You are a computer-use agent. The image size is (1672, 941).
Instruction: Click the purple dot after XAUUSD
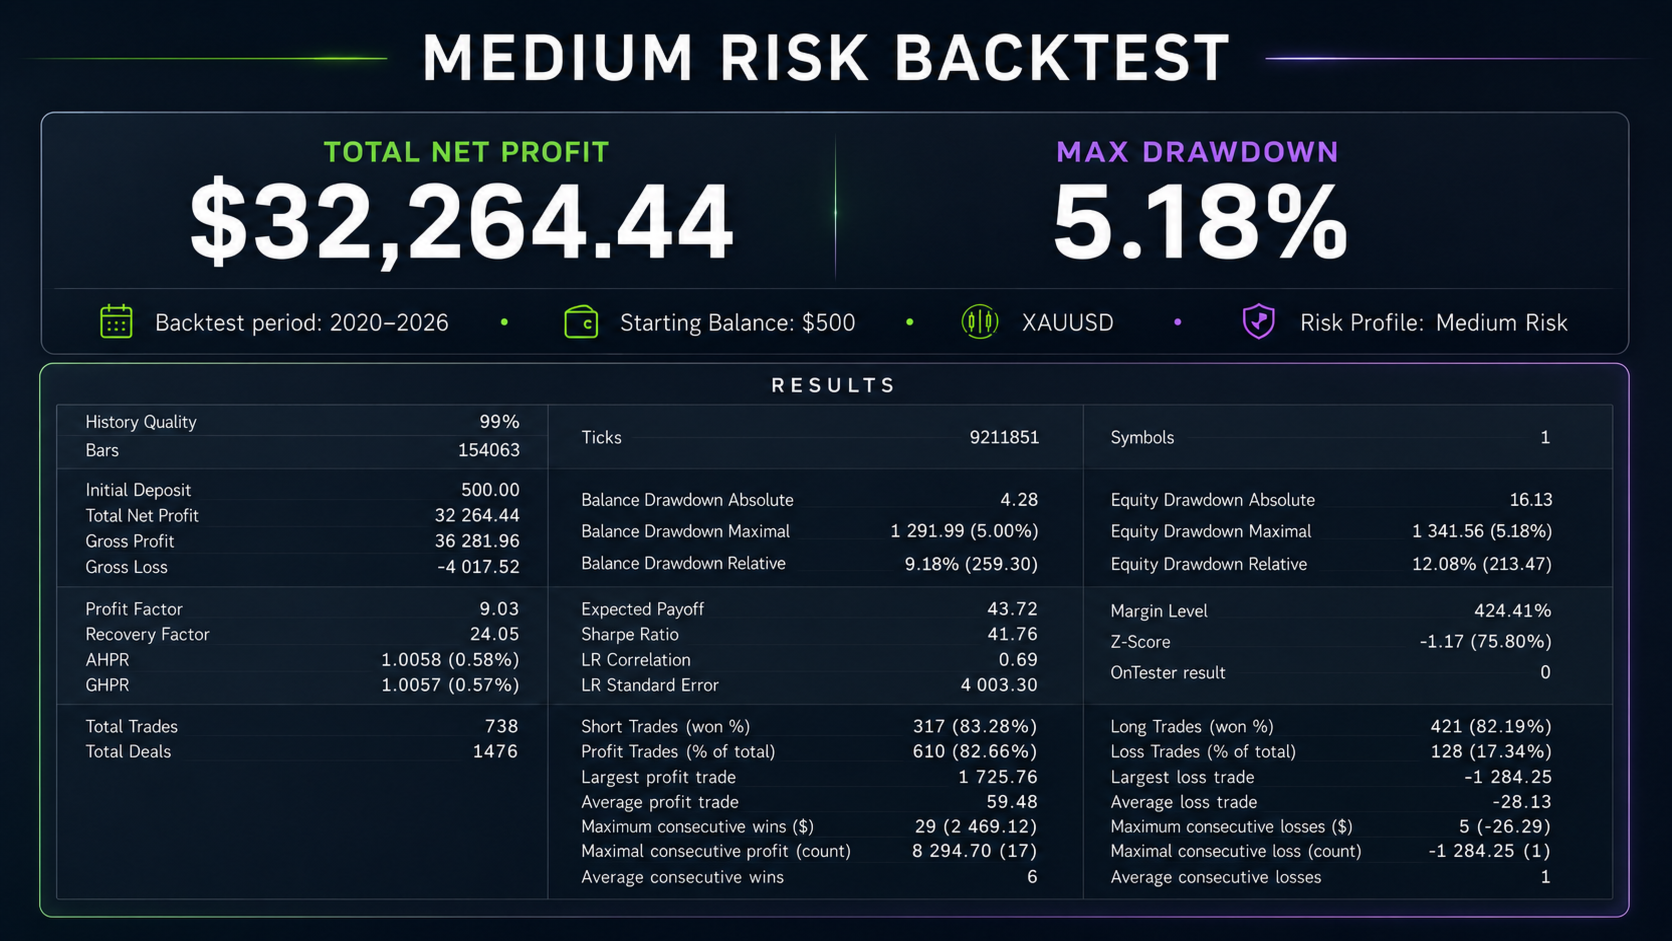coord(1177,322)
